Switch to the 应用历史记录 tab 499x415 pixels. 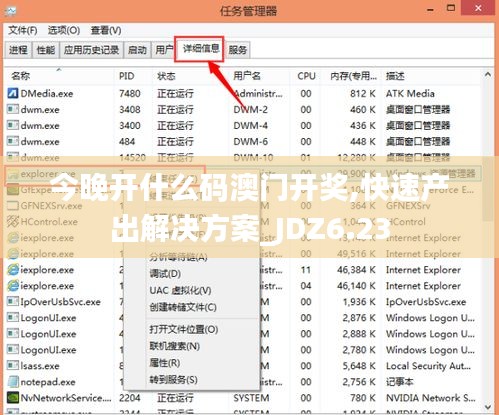pyautogui.click(x=91, y=50)
